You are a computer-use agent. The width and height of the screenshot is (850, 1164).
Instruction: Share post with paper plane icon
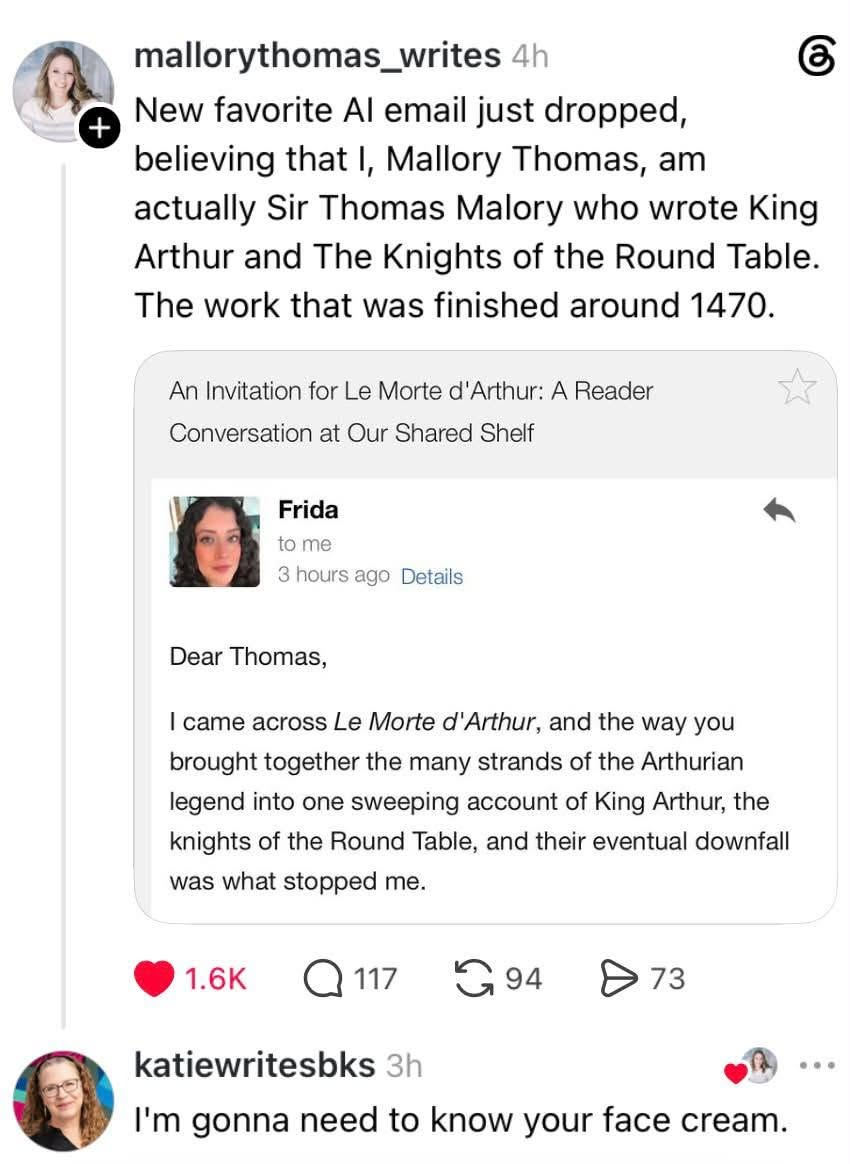coord(618,978)
